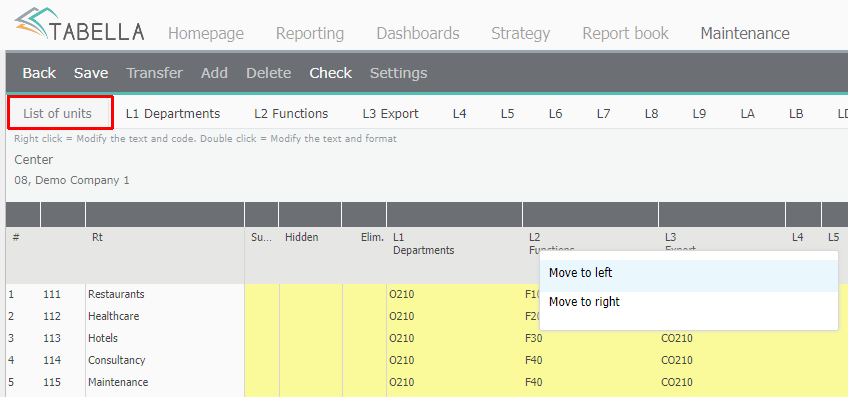Viewport: 848px width, 397px height.
Task: Click the Rt column header
Action: [x=97, y=237]
